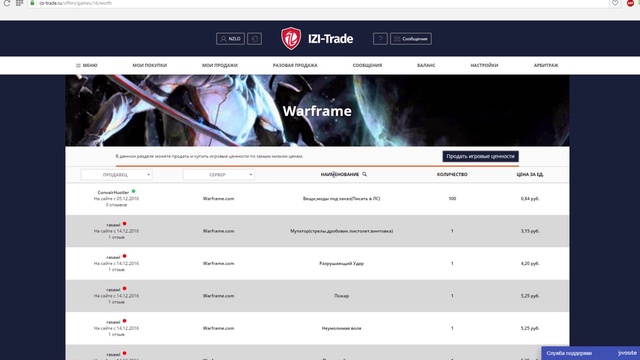Open СООБЩЕНИЯ in the navigation bar
Image resolution: width=640 pixels, height=360 pixels.
click(x=367, y=65)
